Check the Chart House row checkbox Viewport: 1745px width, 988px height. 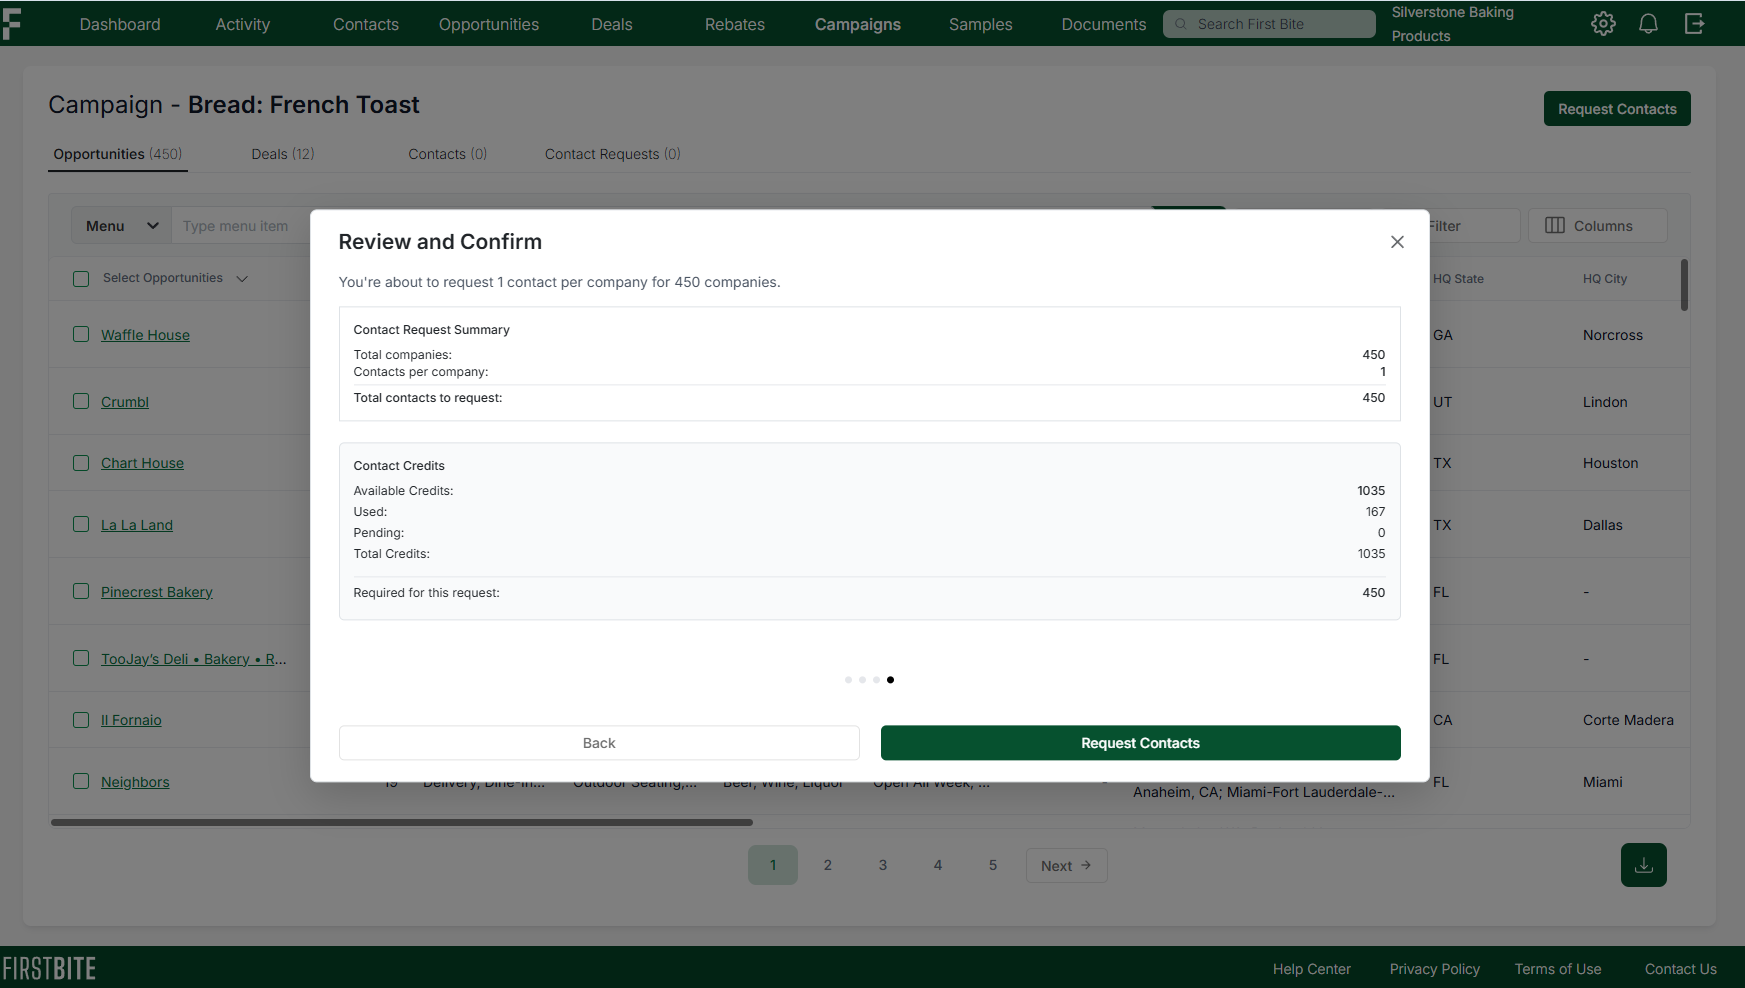pyautogui.click(x=81, y=463)
